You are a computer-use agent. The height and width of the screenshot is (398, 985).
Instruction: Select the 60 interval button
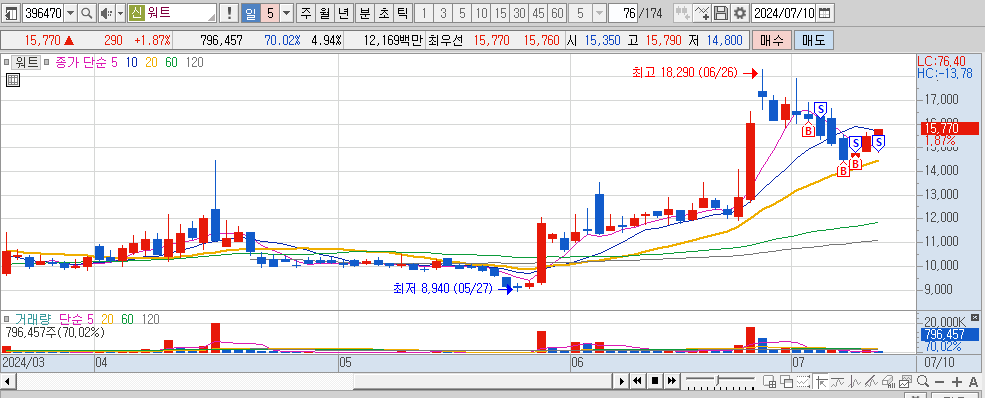pyautogui.click(x=557, y=13)
